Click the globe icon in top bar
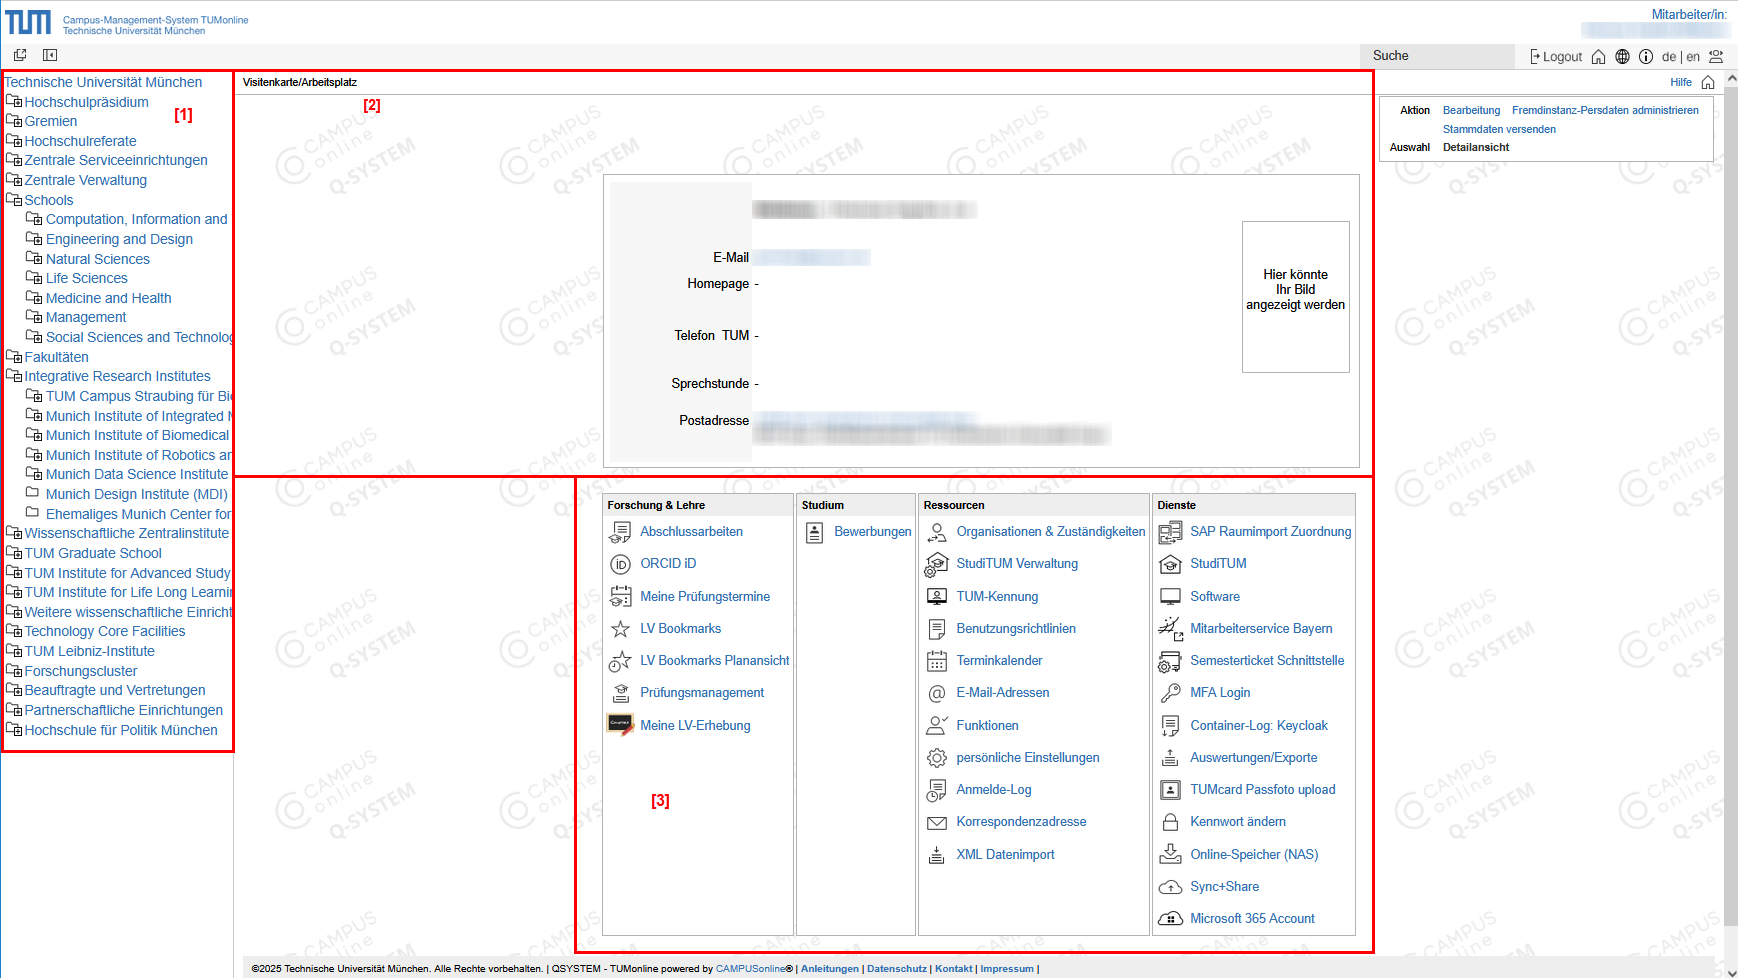 tap(1622, 57)
